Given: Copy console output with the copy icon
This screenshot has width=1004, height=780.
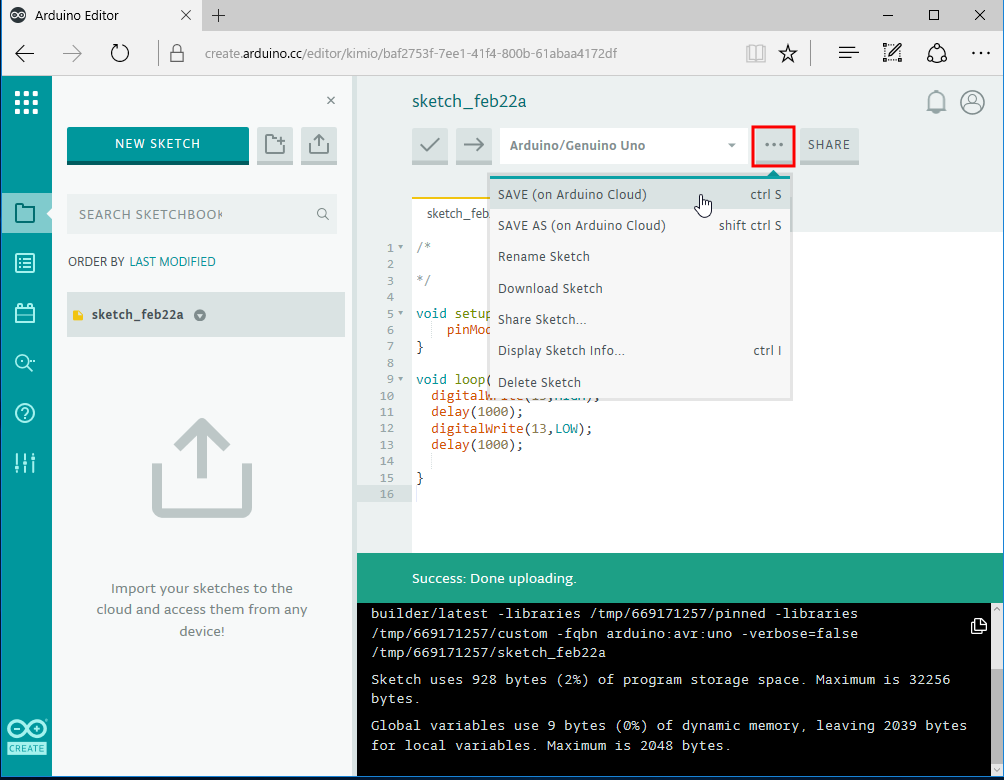Looking at the screenshot, I should click(x=978, y=626).
